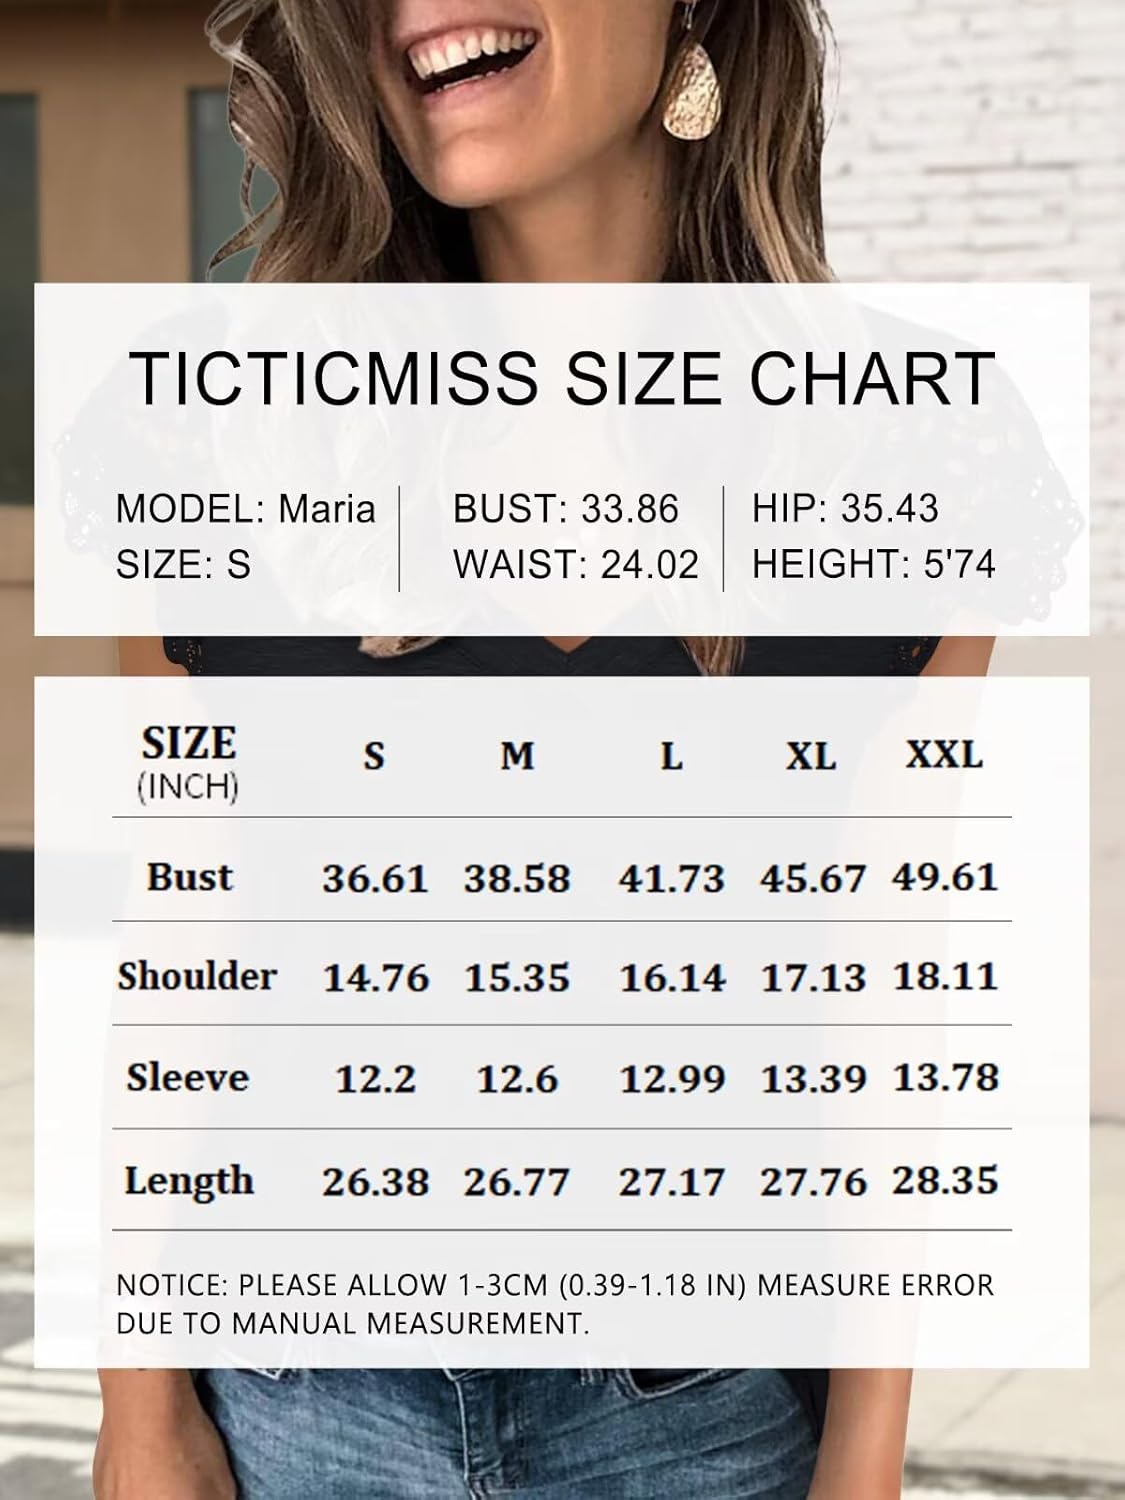Click the Bust row label
Screen dimensions: 1125x1500
[x=189, y=877]
